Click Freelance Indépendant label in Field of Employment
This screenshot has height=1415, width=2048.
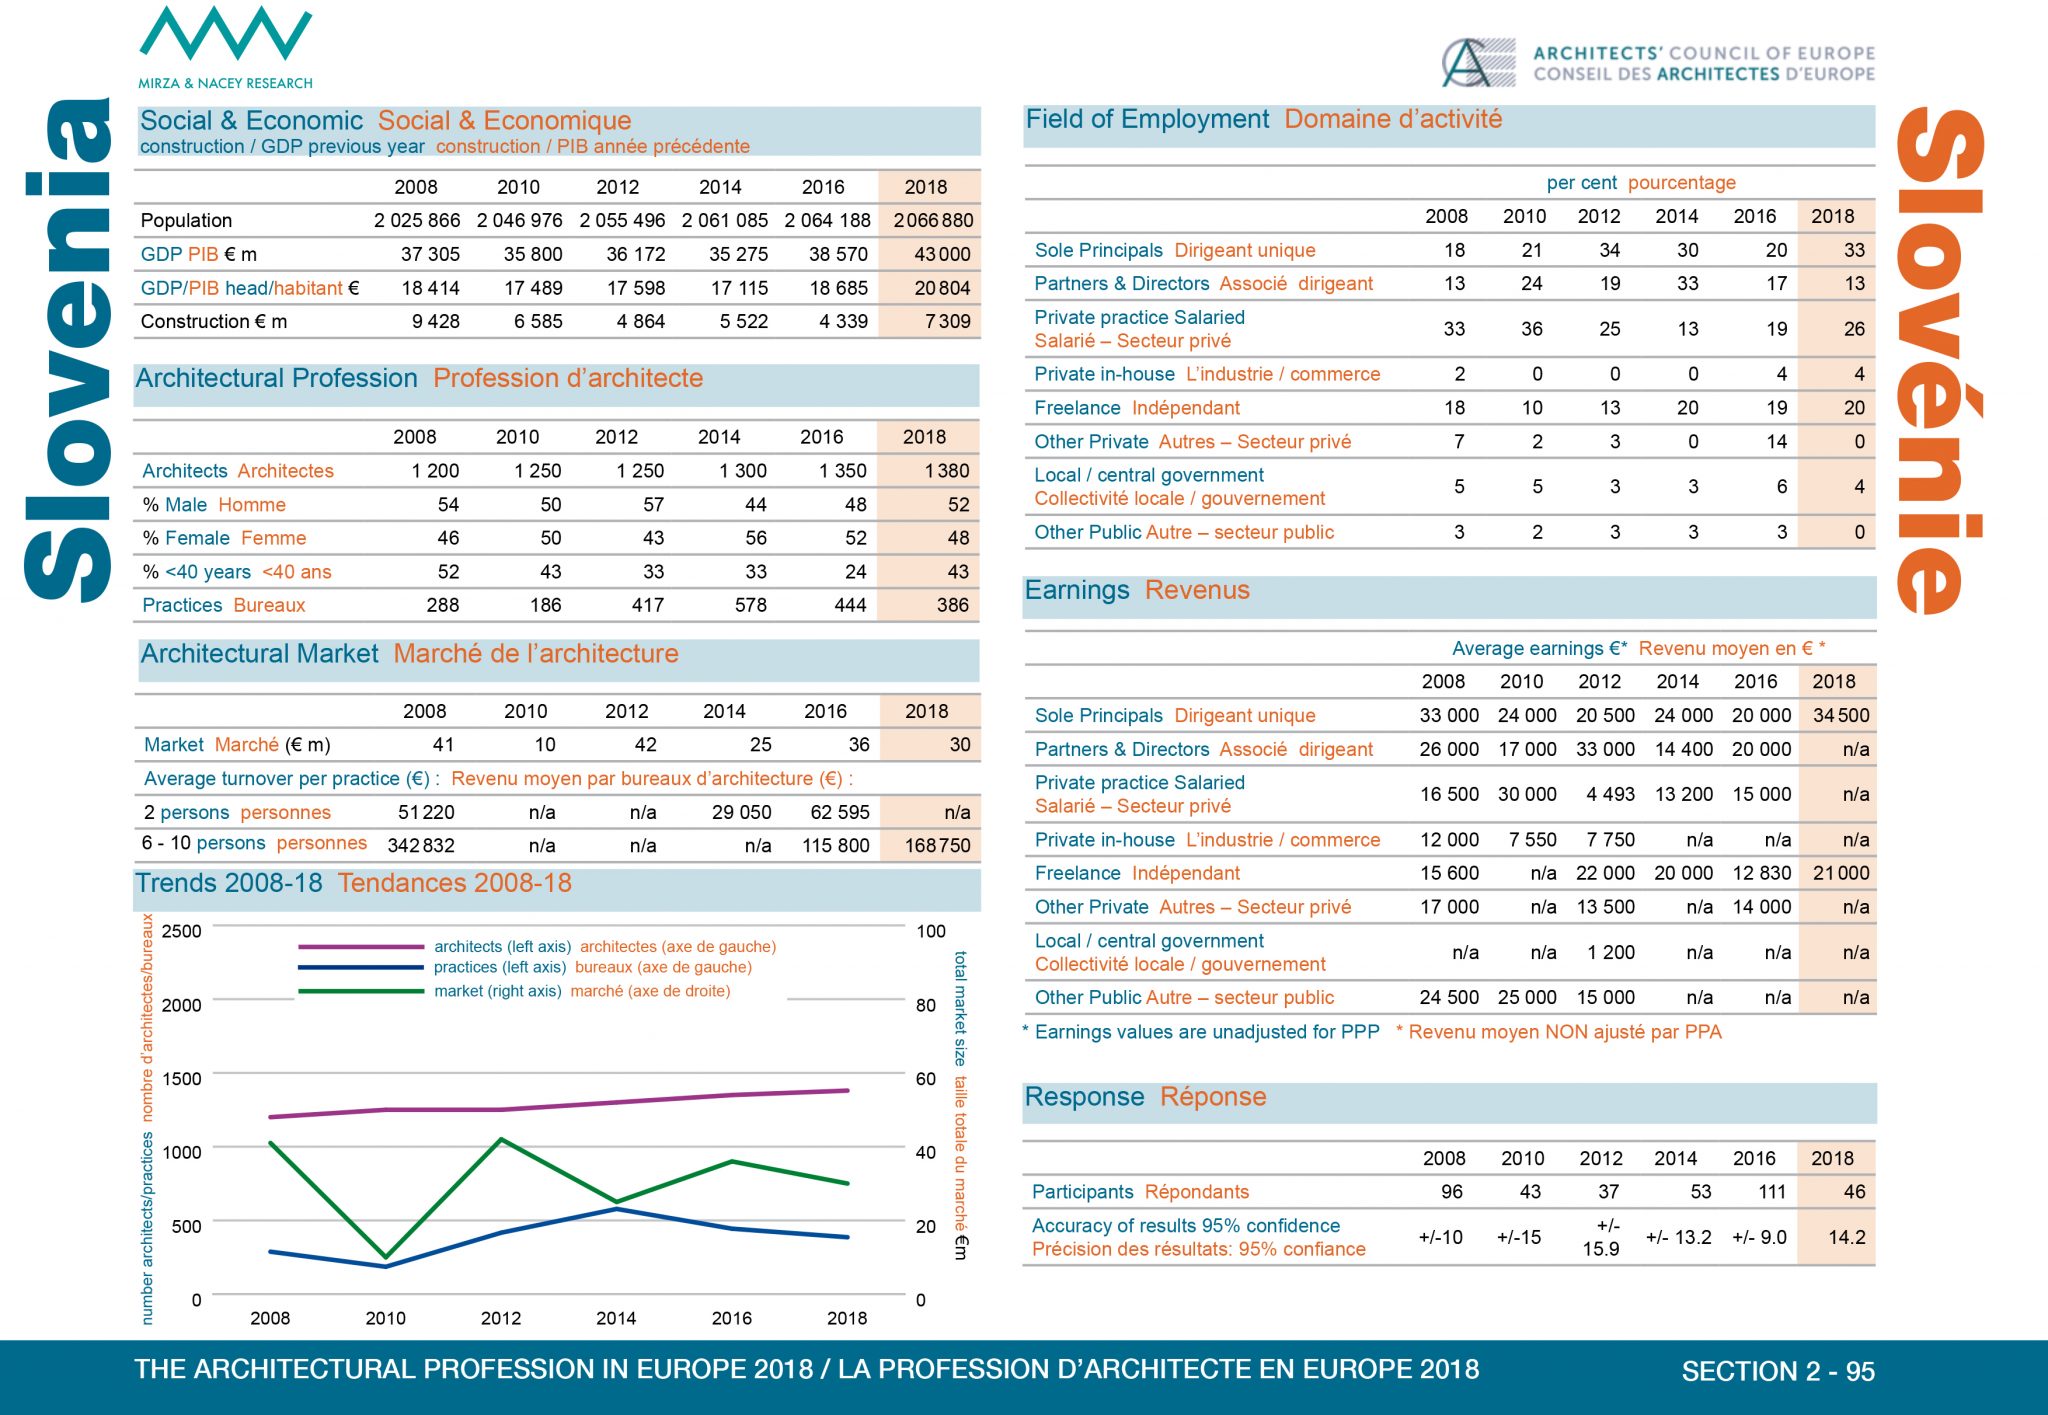1137,408
